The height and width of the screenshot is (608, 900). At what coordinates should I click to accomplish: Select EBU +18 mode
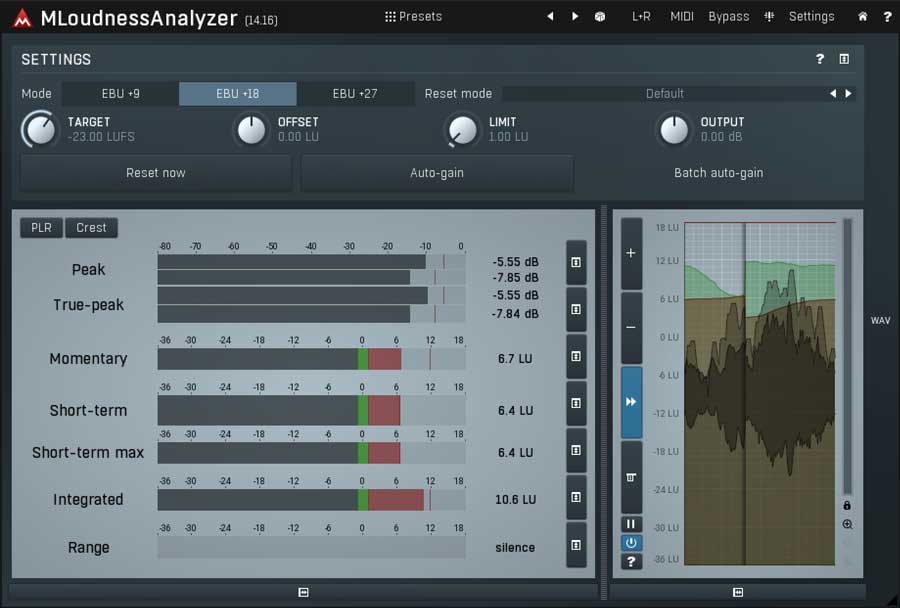point(238,94)
